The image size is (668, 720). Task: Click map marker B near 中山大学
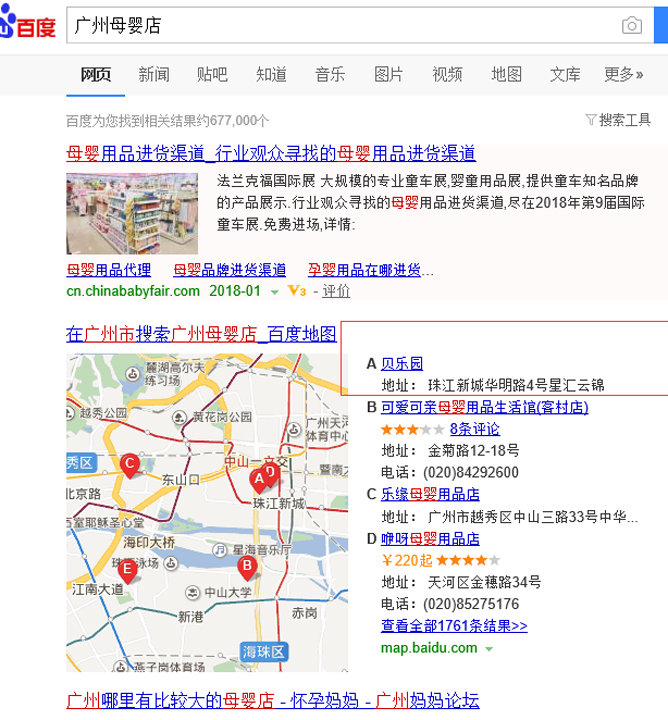246,566
